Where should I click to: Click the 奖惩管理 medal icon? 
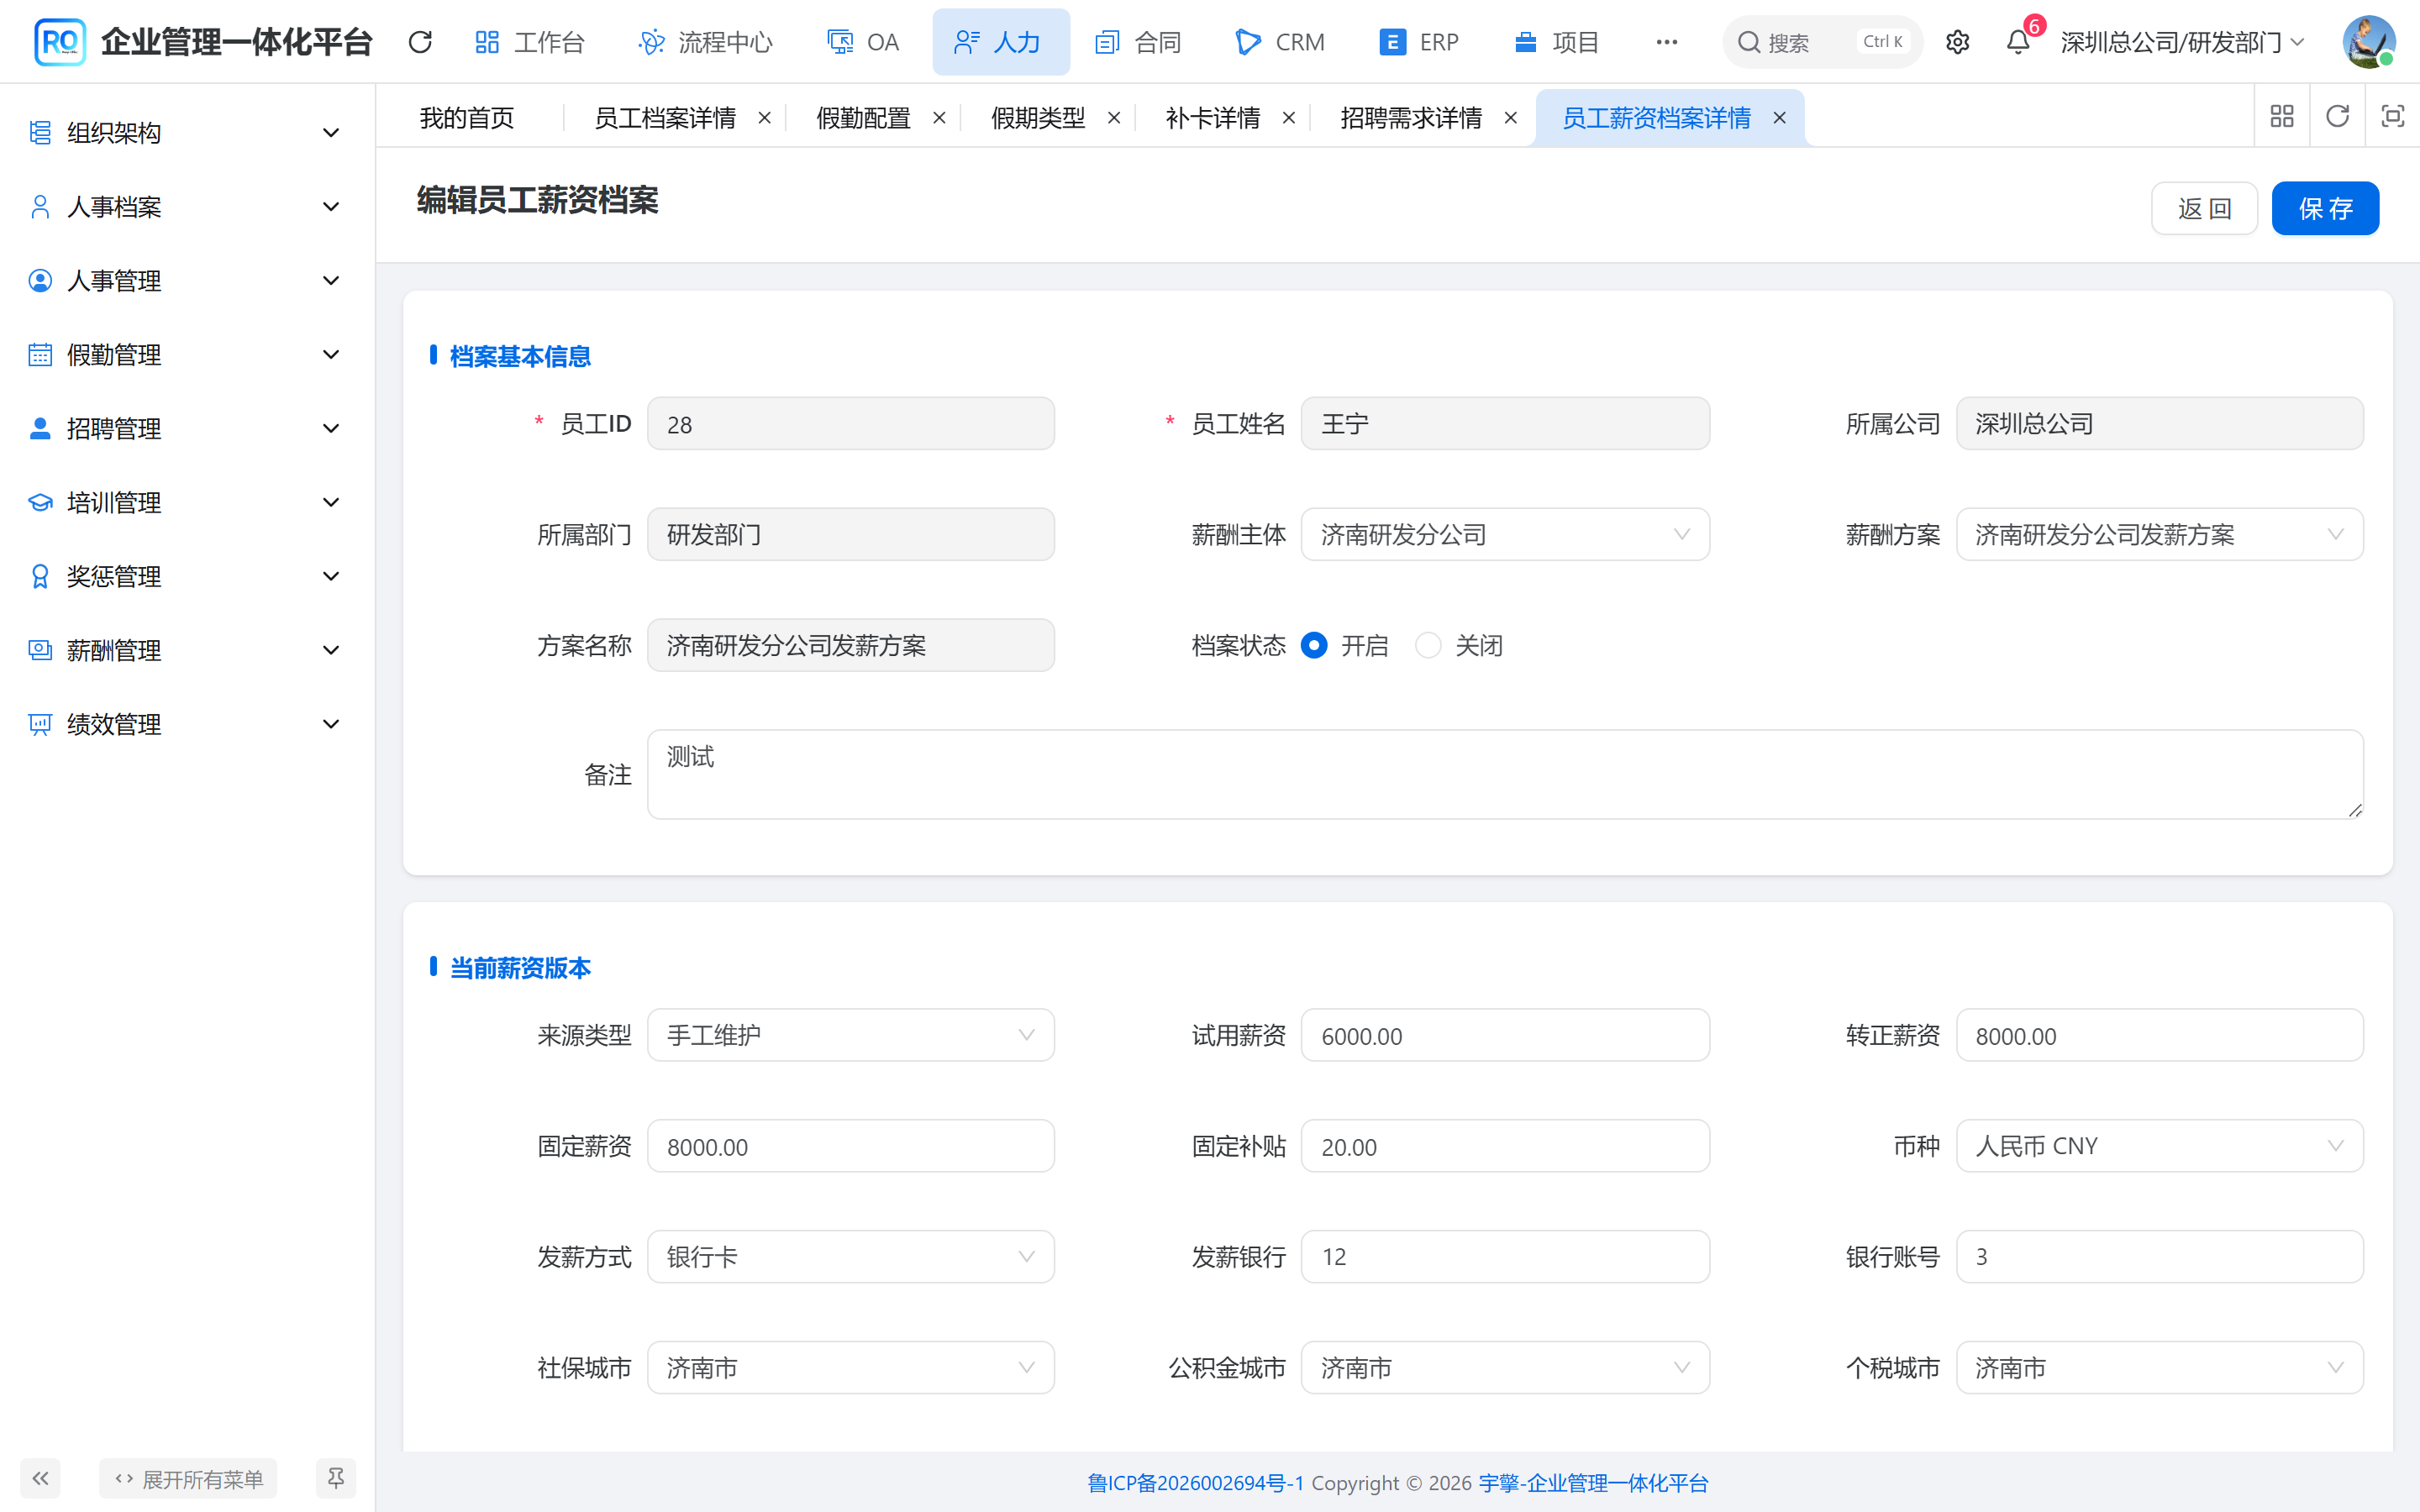coord(40,577)
